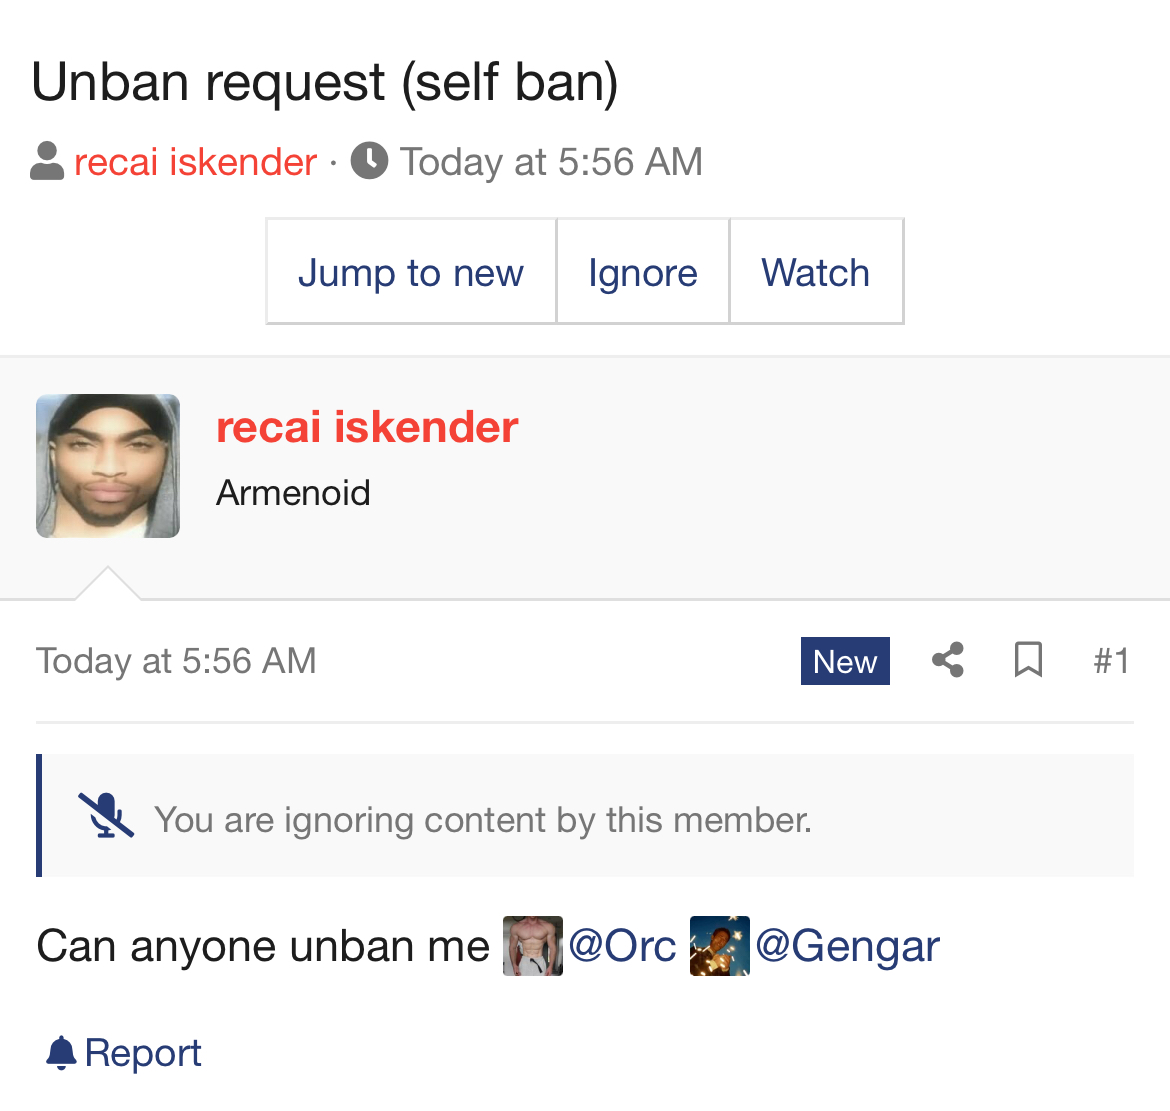The height and width of the screenshot is (1111, 1170).
Task: Bookmark the post using the bookmark icon
Action: 1028,661
